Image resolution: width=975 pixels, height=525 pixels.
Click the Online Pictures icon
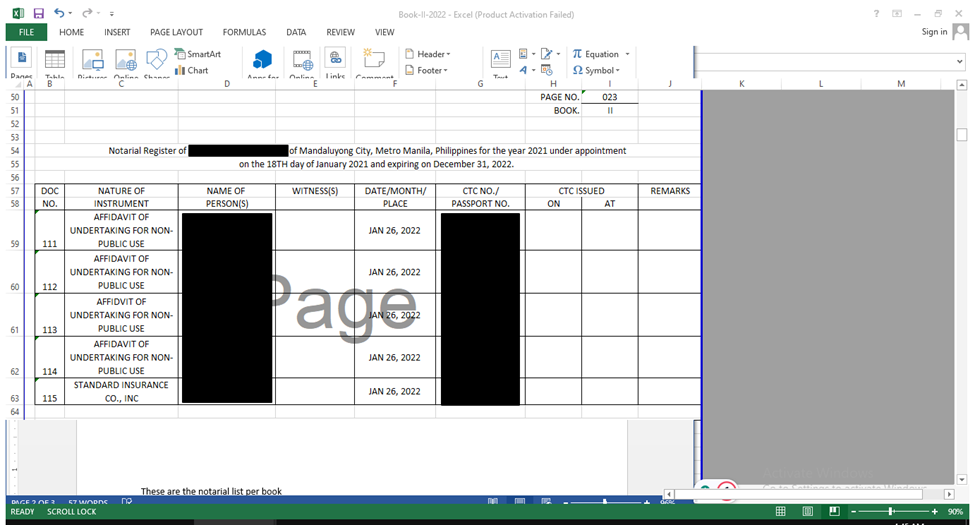point(126,62)
